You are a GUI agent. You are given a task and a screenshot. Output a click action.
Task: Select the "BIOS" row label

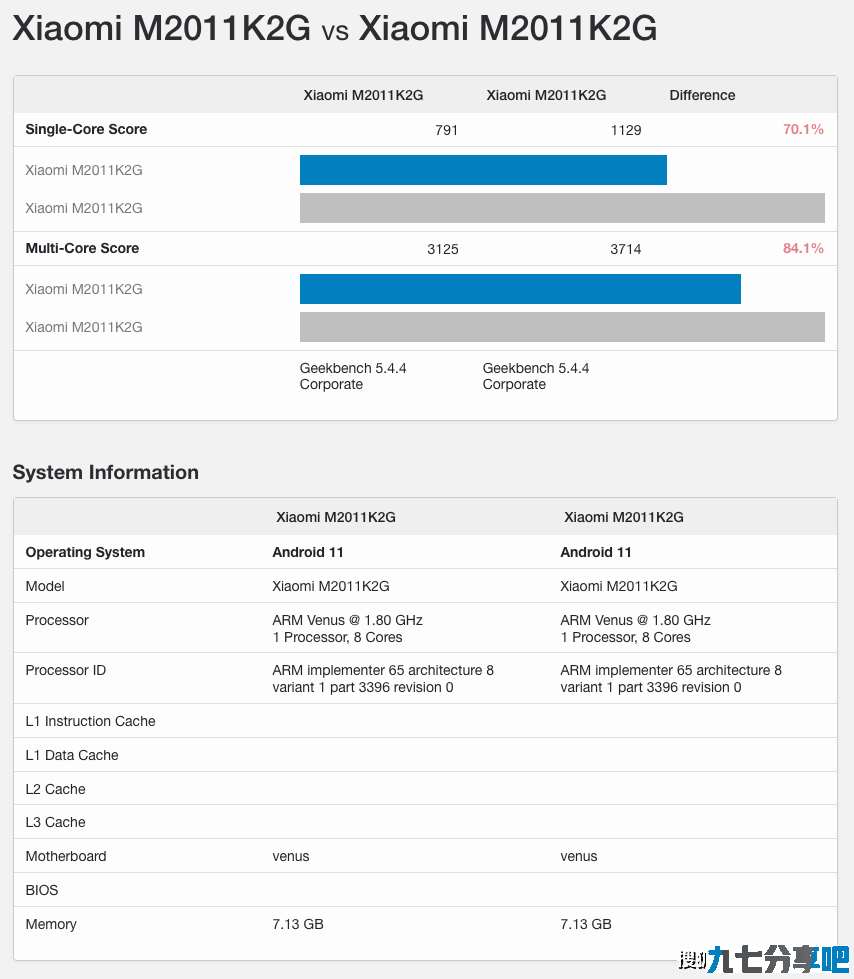(42, 890)
